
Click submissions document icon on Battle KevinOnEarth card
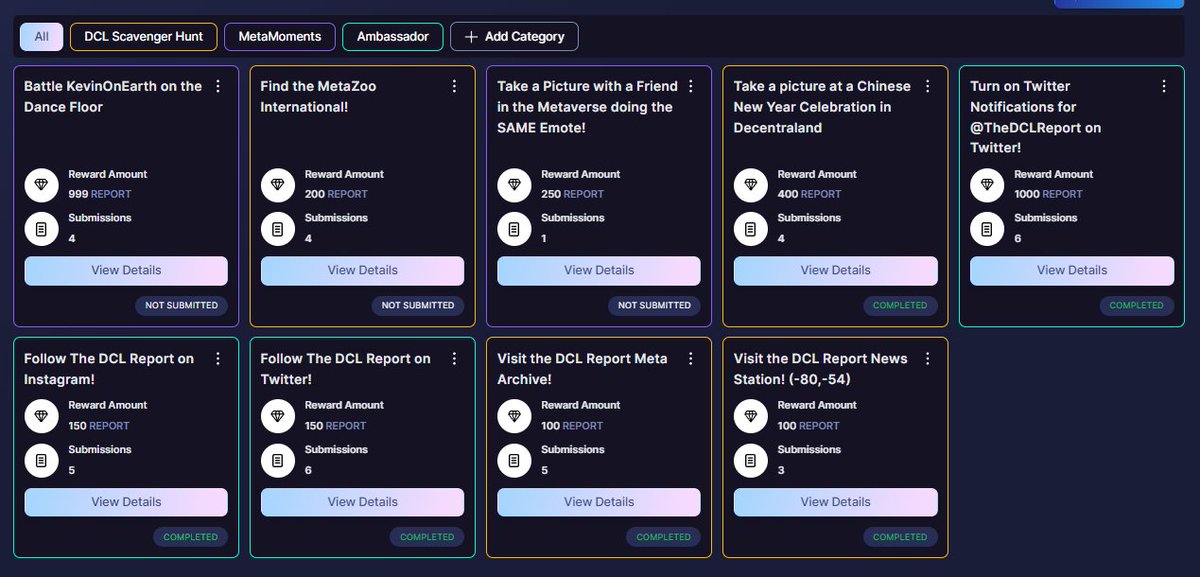(41, 229)
